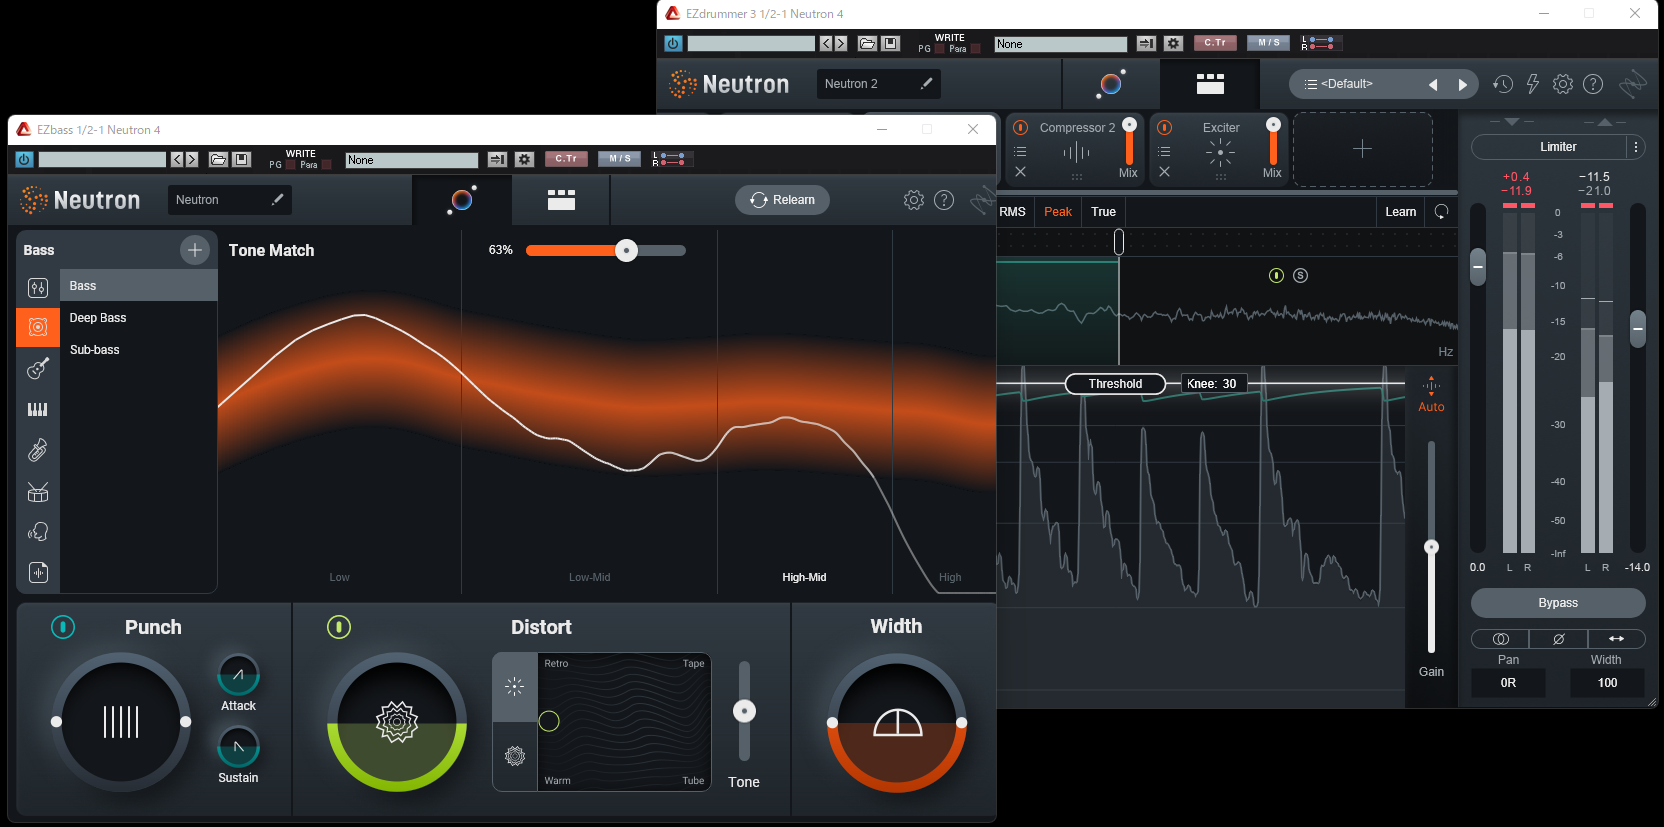Open Compressor 2 module preset list icon
Viewport: 1664px width, 827px height.
coord(1020,152)
